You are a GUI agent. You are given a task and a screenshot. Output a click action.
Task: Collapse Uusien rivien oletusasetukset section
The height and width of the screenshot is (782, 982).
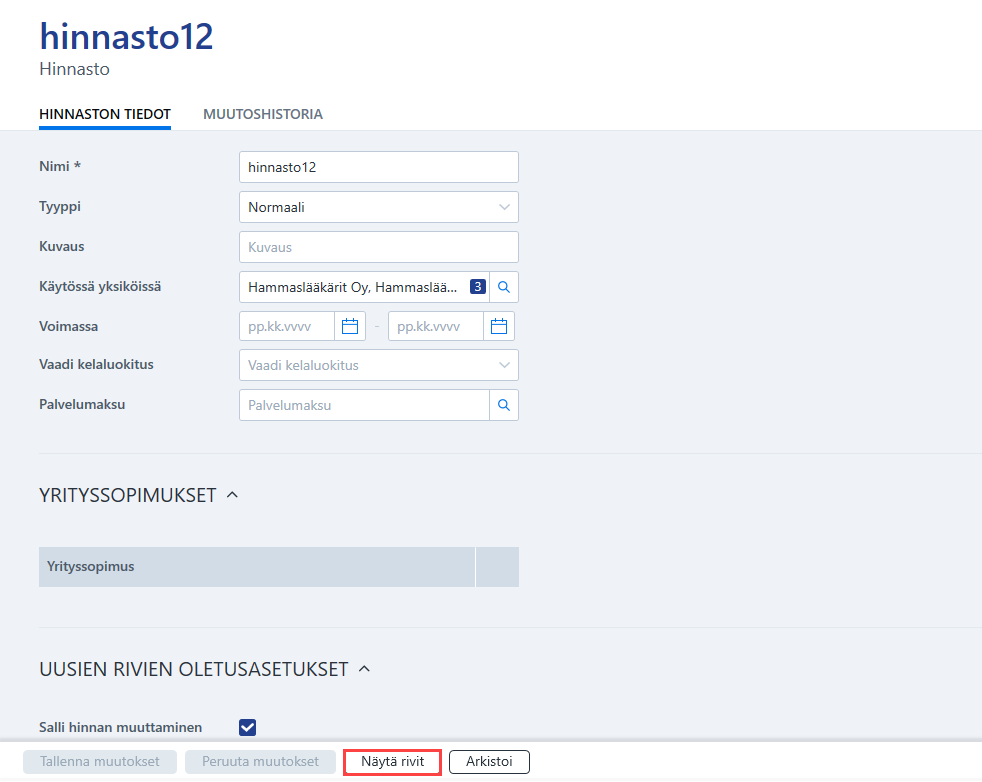point(364,669)
